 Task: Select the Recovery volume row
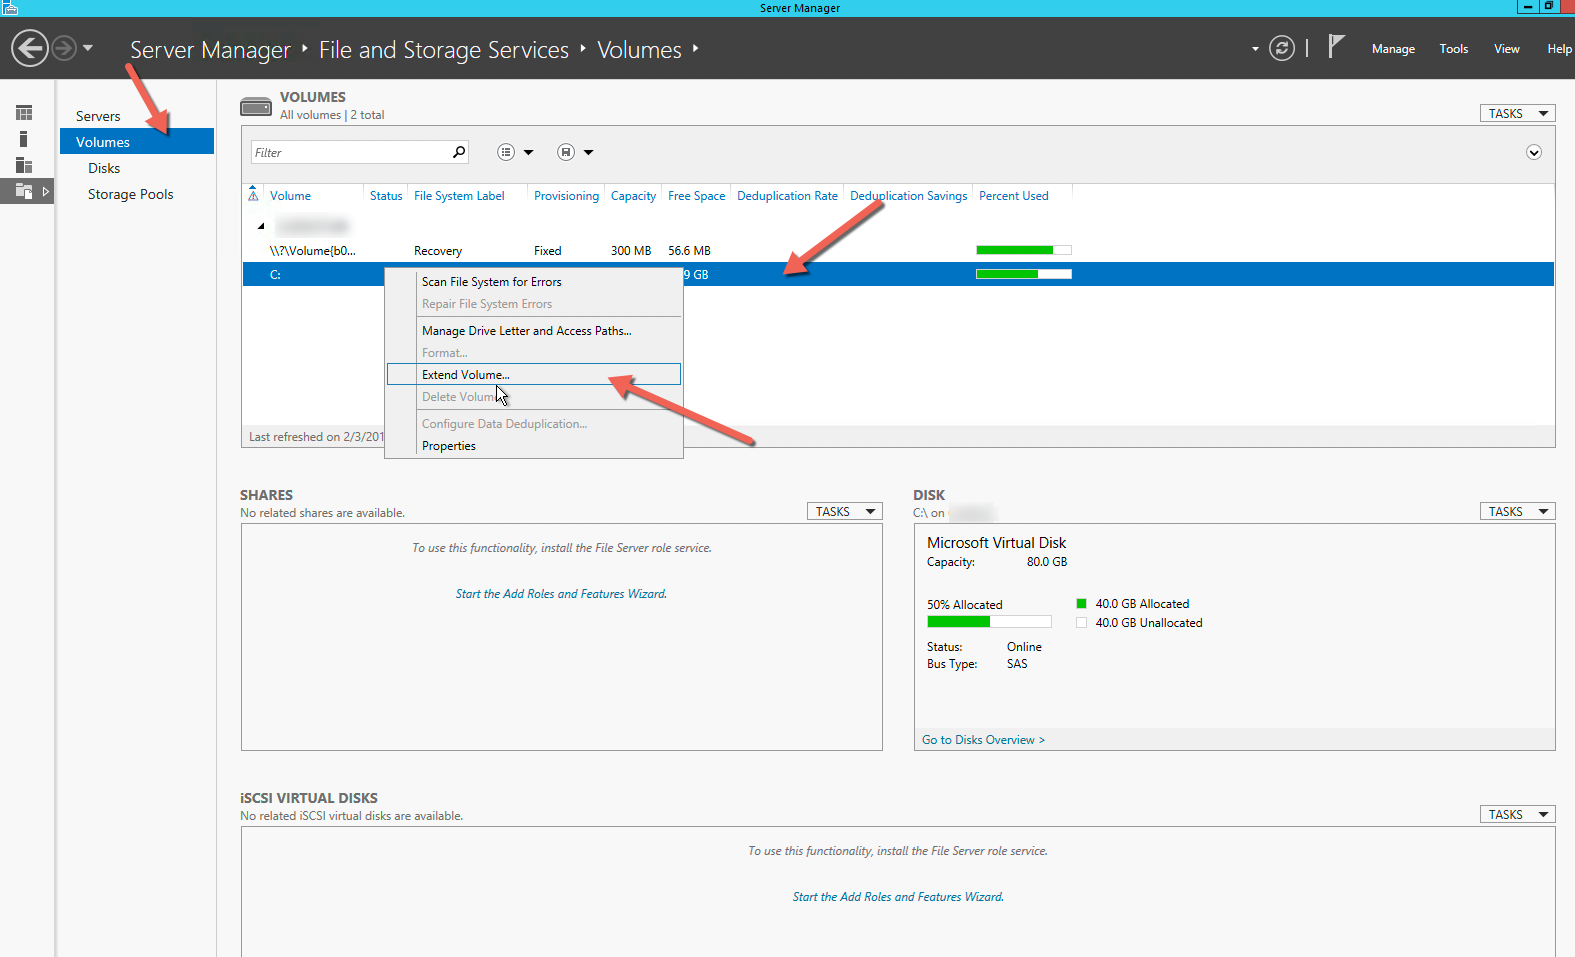pos(898,251)
